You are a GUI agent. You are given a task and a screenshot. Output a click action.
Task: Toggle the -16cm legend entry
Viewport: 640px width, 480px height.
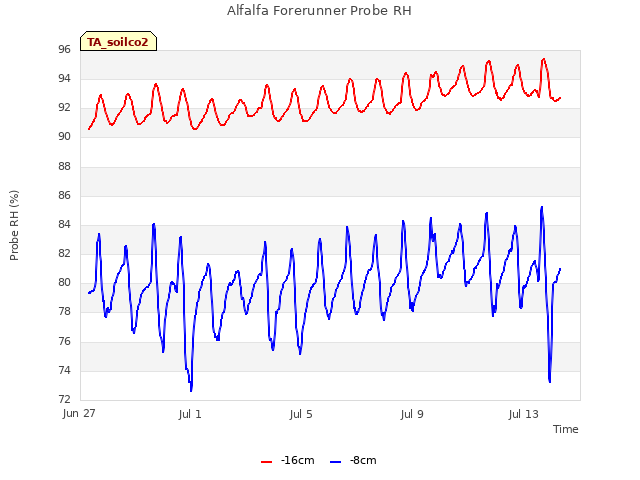[288, 460]
